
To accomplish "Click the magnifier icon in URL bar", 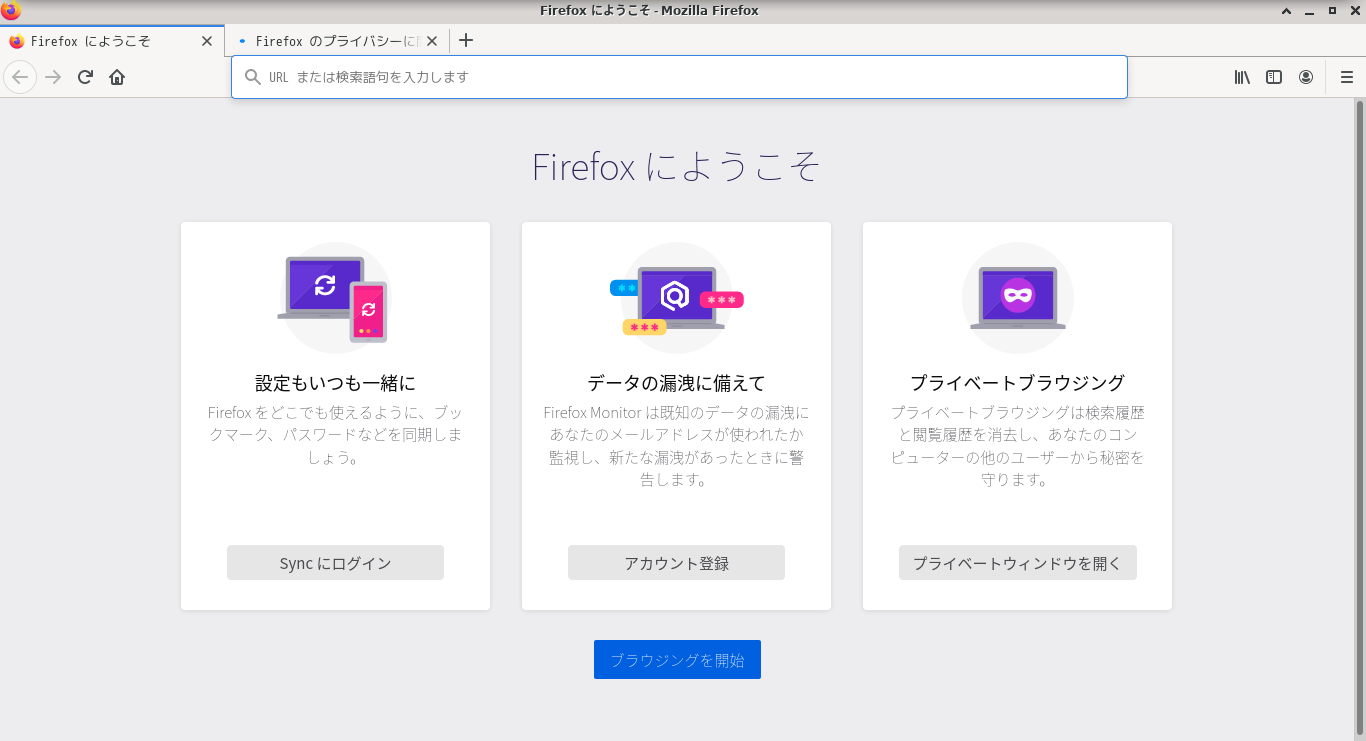I will [253, 77].
